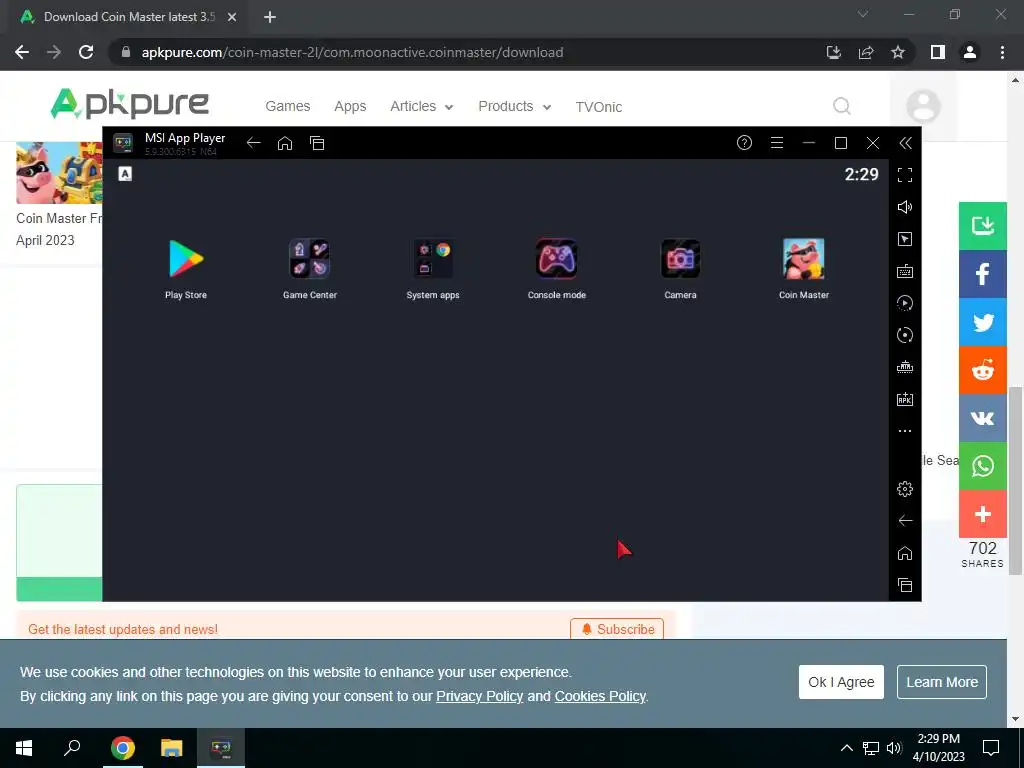Click the Chrome tab search chevron
Viewport: 1024px width, 768px height.
click(x=863, y=14)
